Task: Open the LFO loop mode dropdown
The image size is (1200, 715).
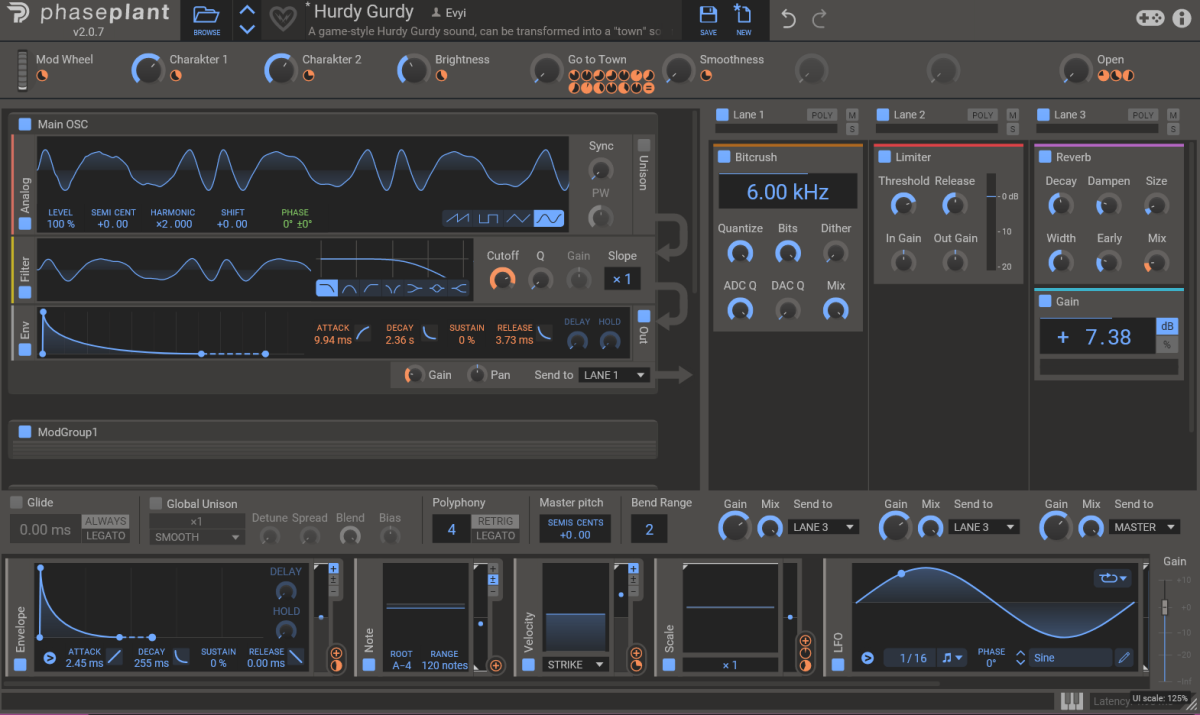Action: pos(1111,578)
